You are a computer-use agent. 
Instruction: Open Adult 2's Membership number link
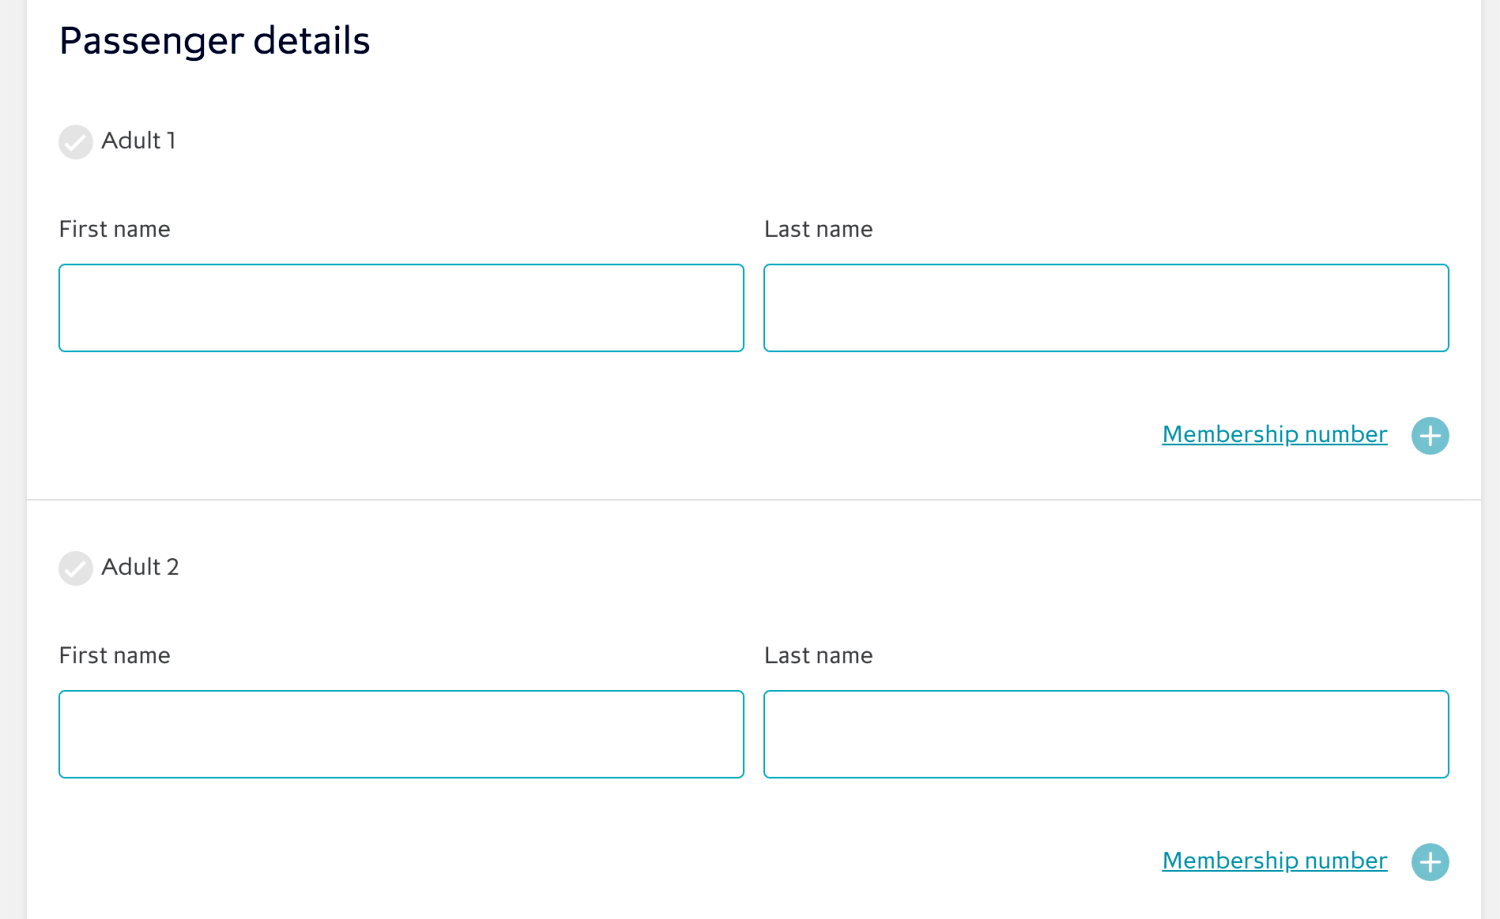click(x=1274, y=860)
